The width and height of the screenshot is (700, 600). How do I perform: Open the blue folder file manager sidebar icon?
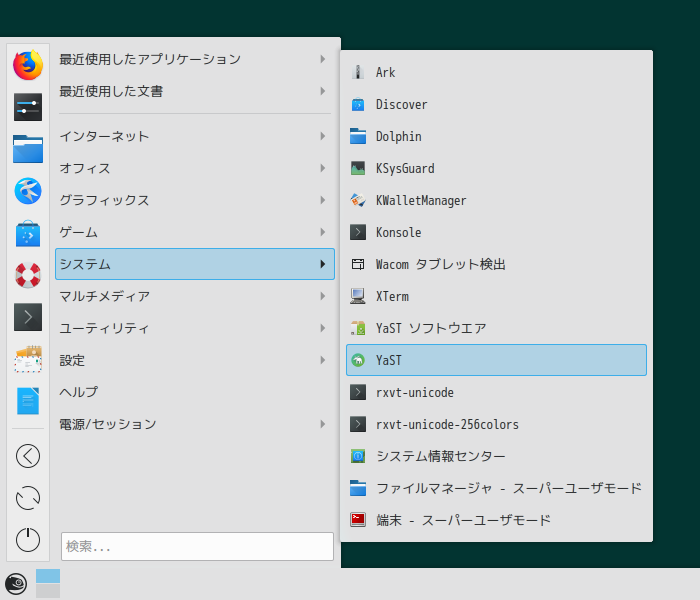click(x=28, y=149)
